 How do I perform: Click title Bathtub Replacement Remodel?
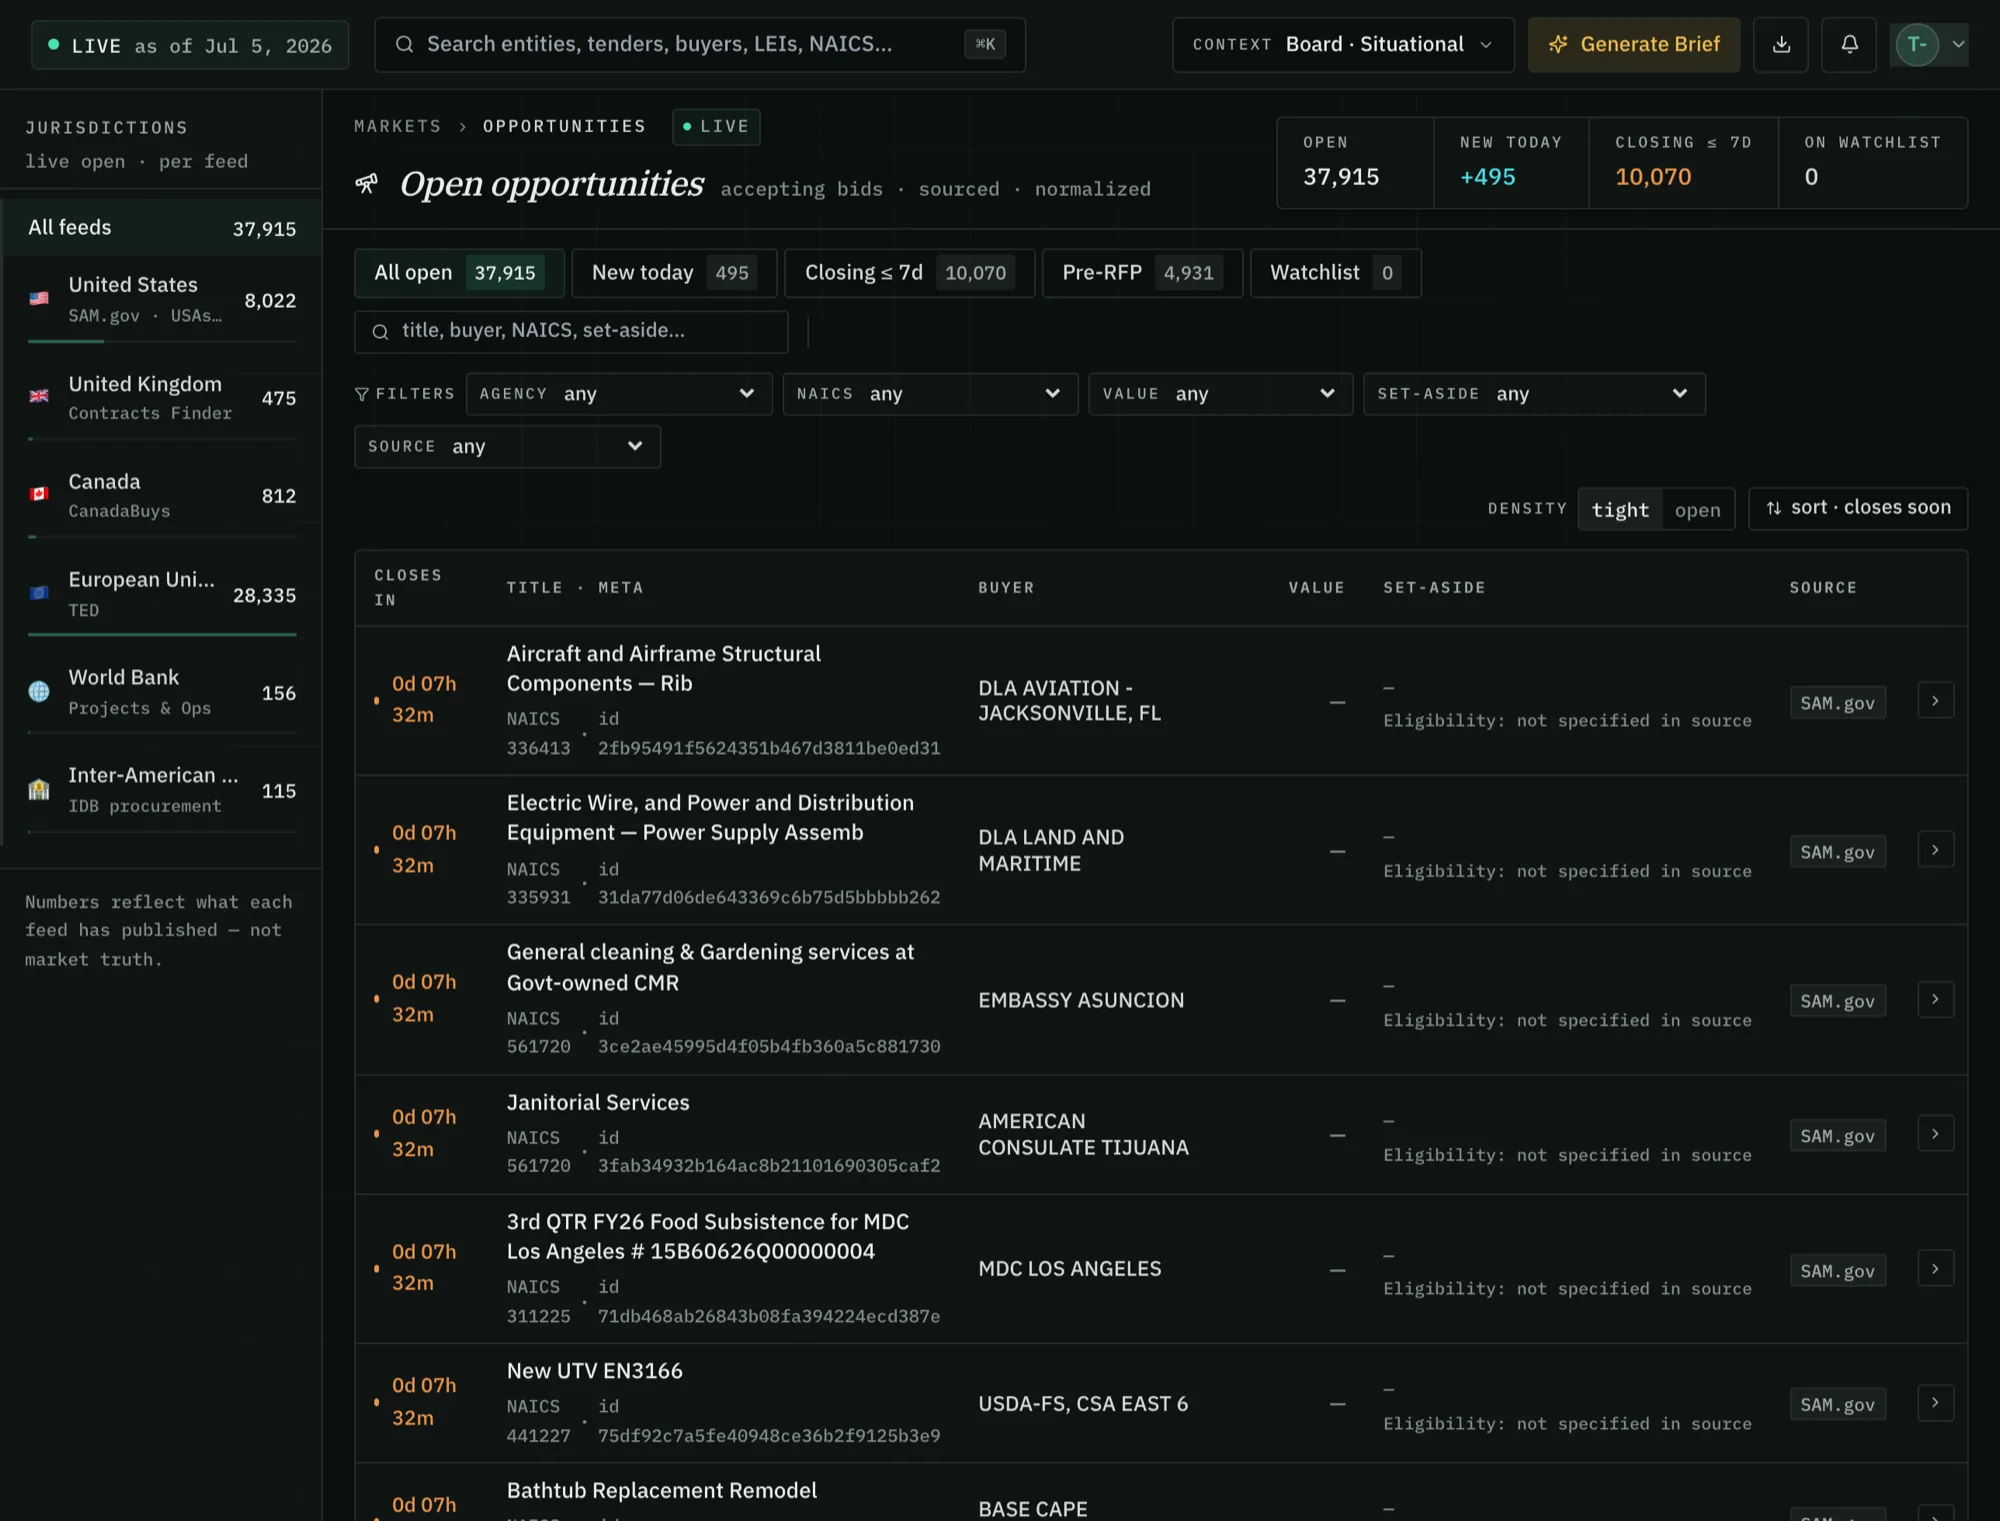[x=662, y=1491]
